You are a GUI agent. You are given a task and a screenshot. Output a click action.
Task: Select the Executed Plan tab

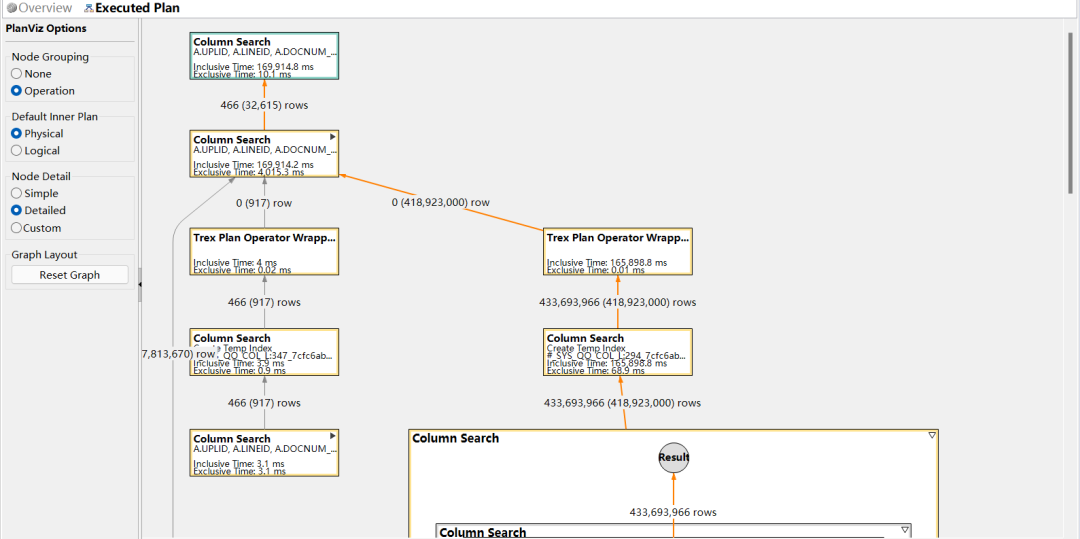131,8
